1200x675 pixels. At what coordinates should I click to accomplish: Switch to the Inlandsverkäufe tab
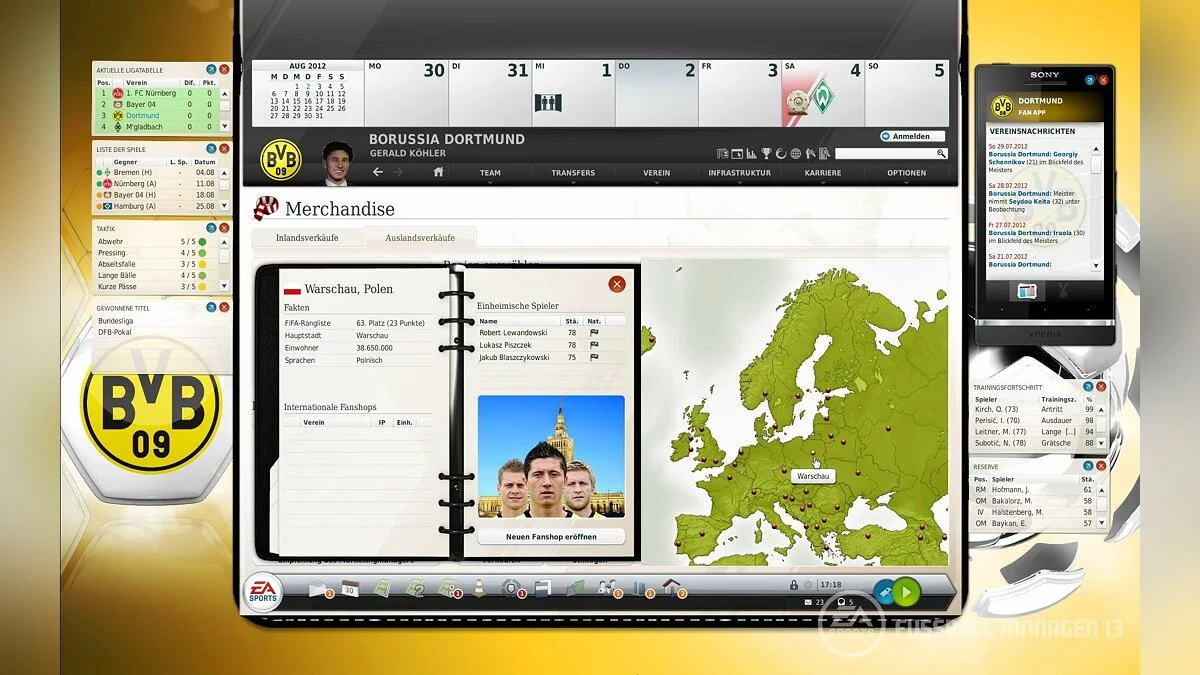tap(306, 238)
